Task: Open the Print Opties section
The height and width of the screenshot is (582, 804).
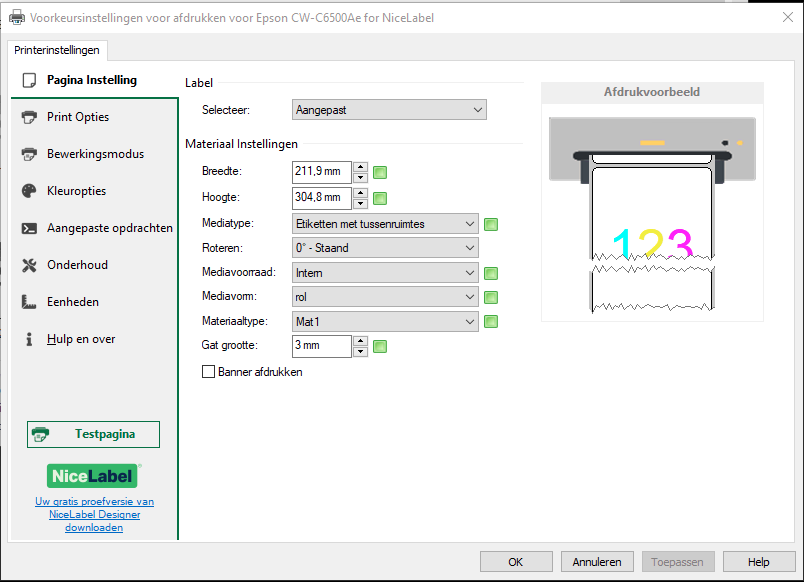Action: point(94,117)
